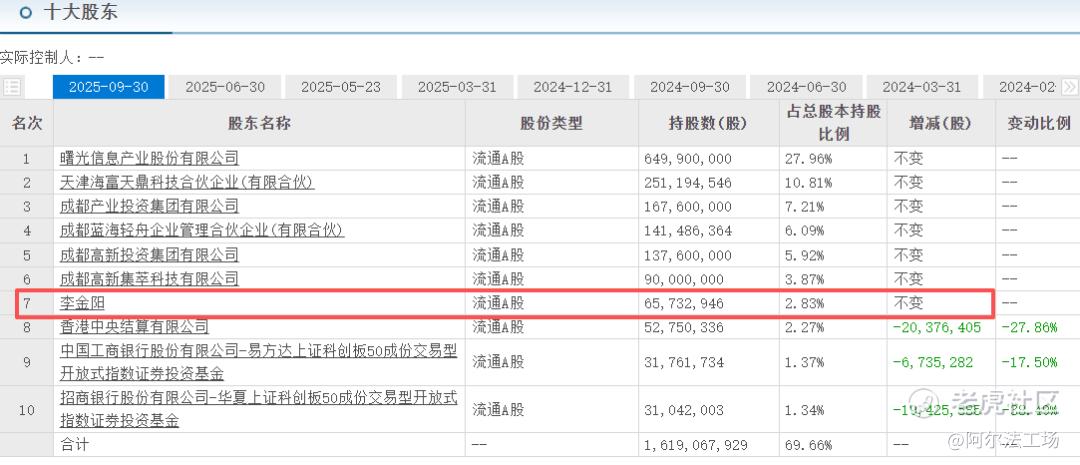
Task: Click the list icon left of date tabs
Action: pyautogui.click(x=11, y=87)
